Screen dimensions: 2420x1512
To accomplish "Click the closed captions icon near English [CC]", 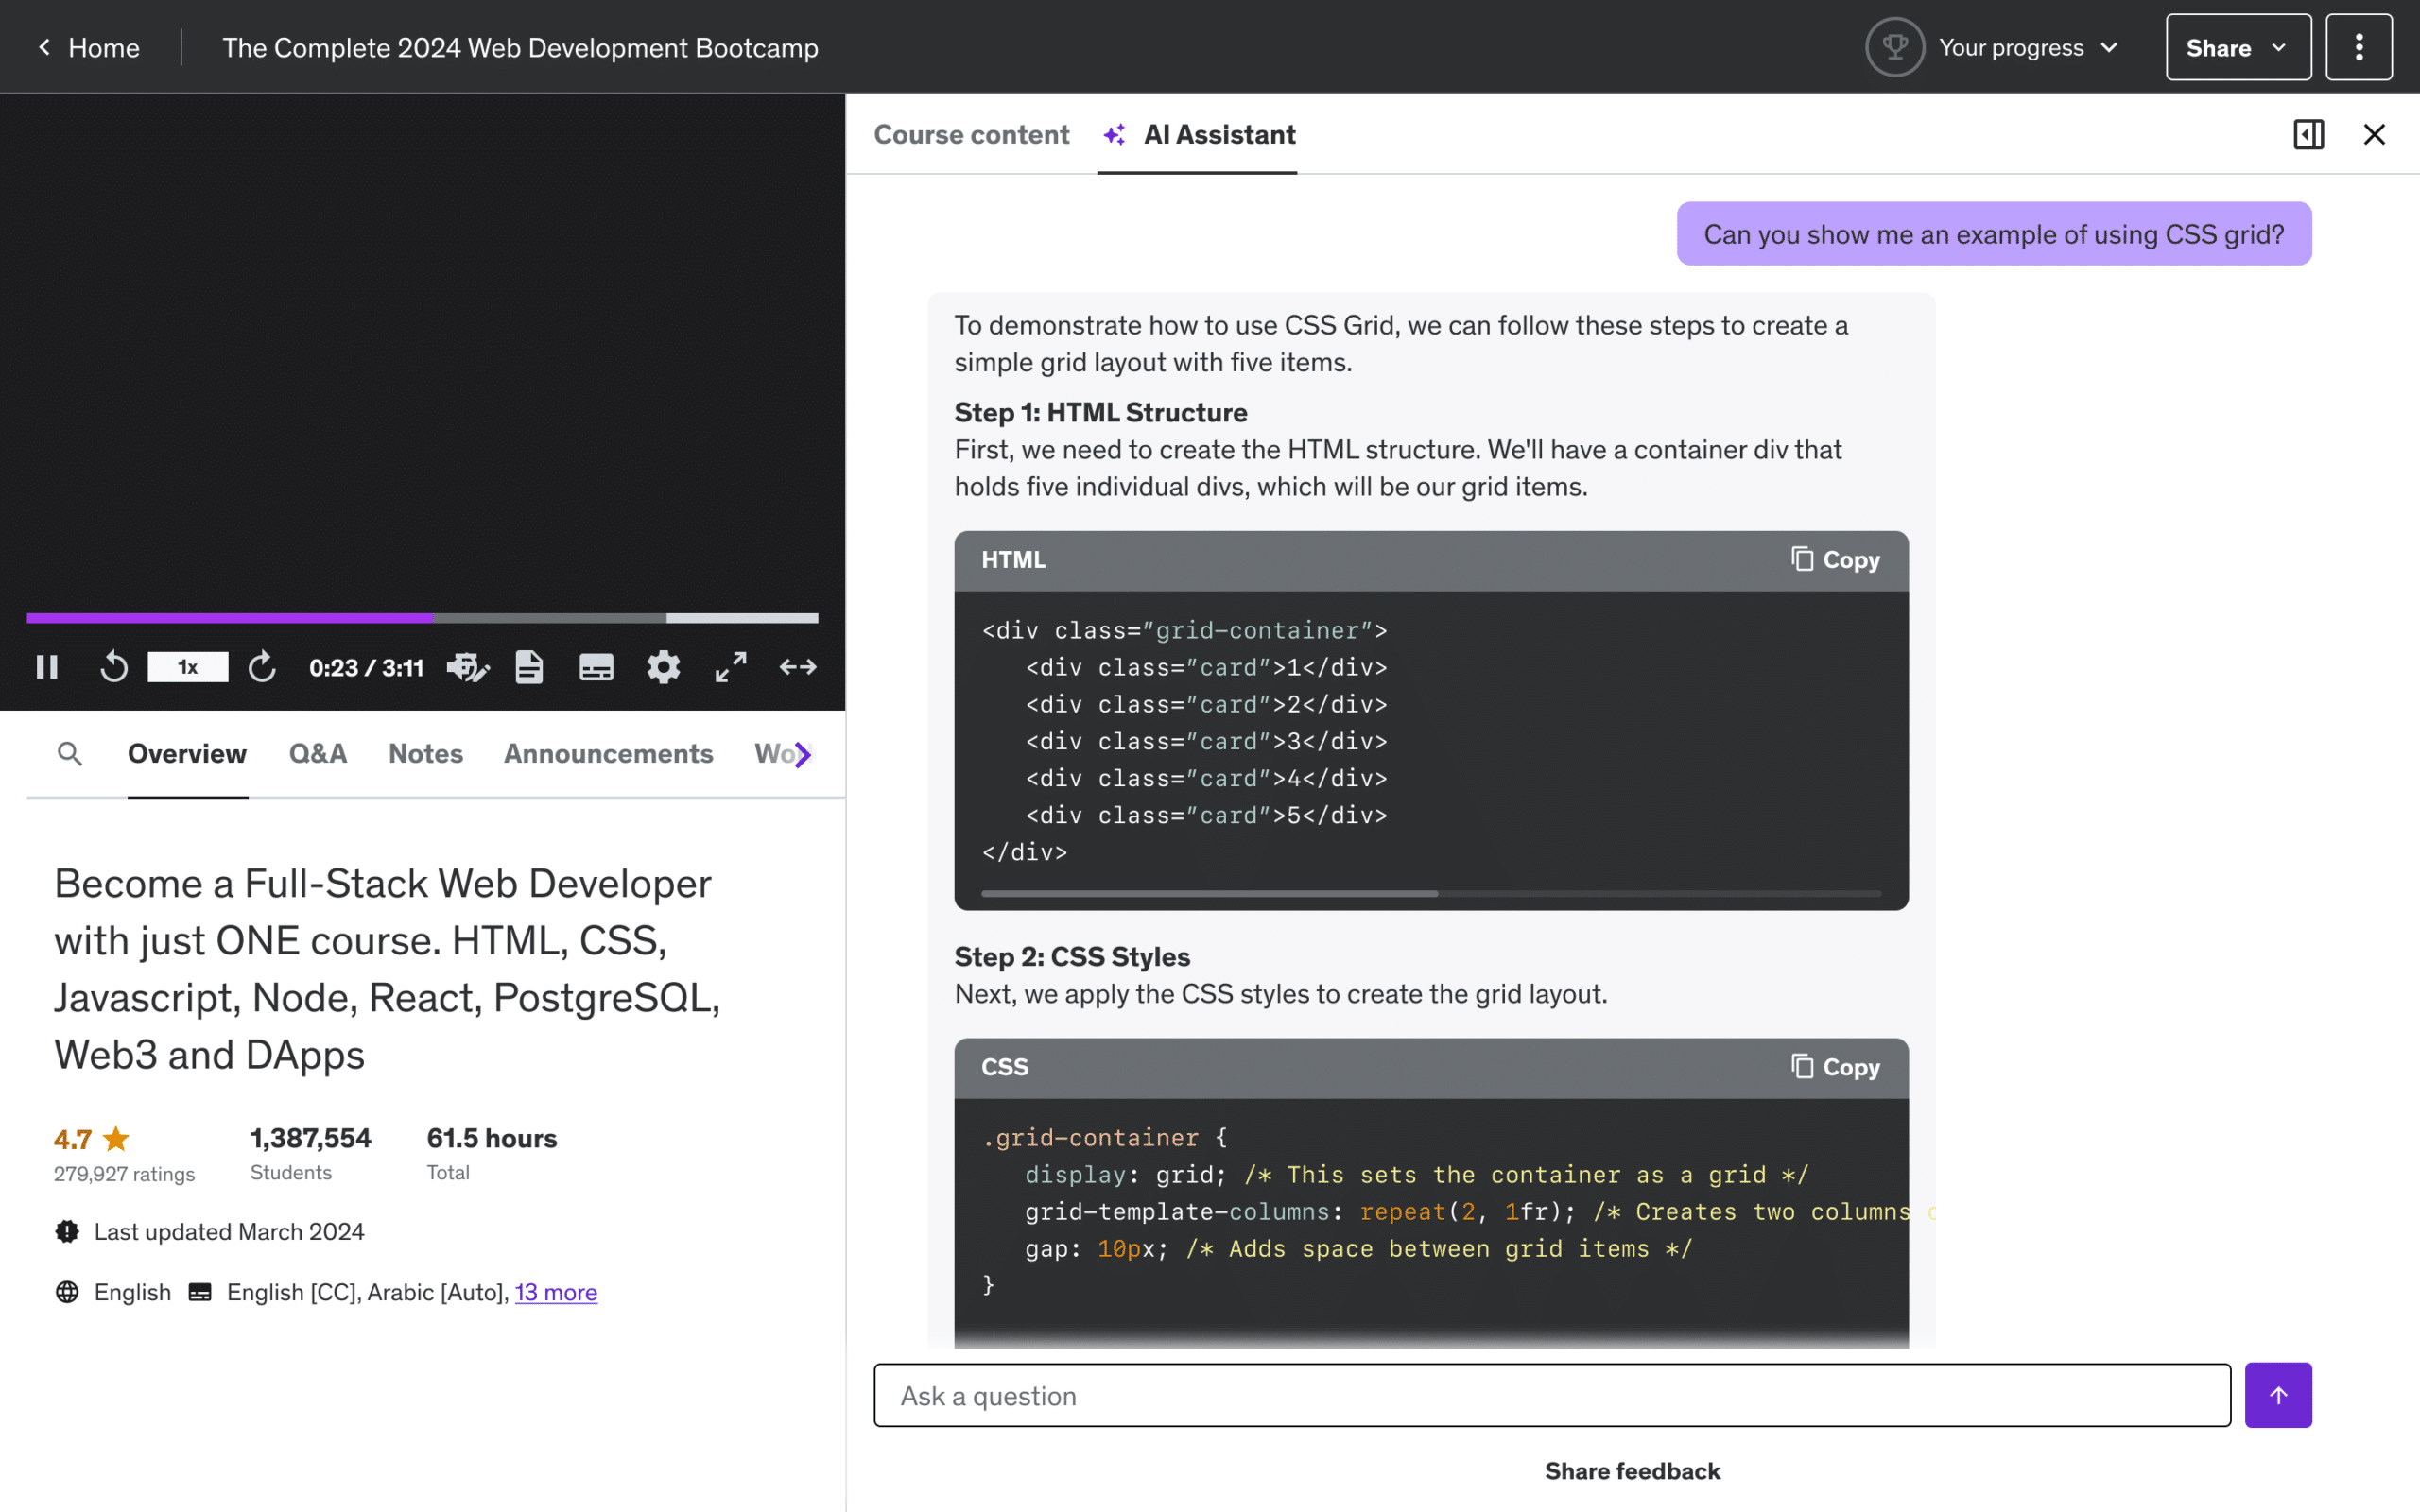I will (200, 1292).
